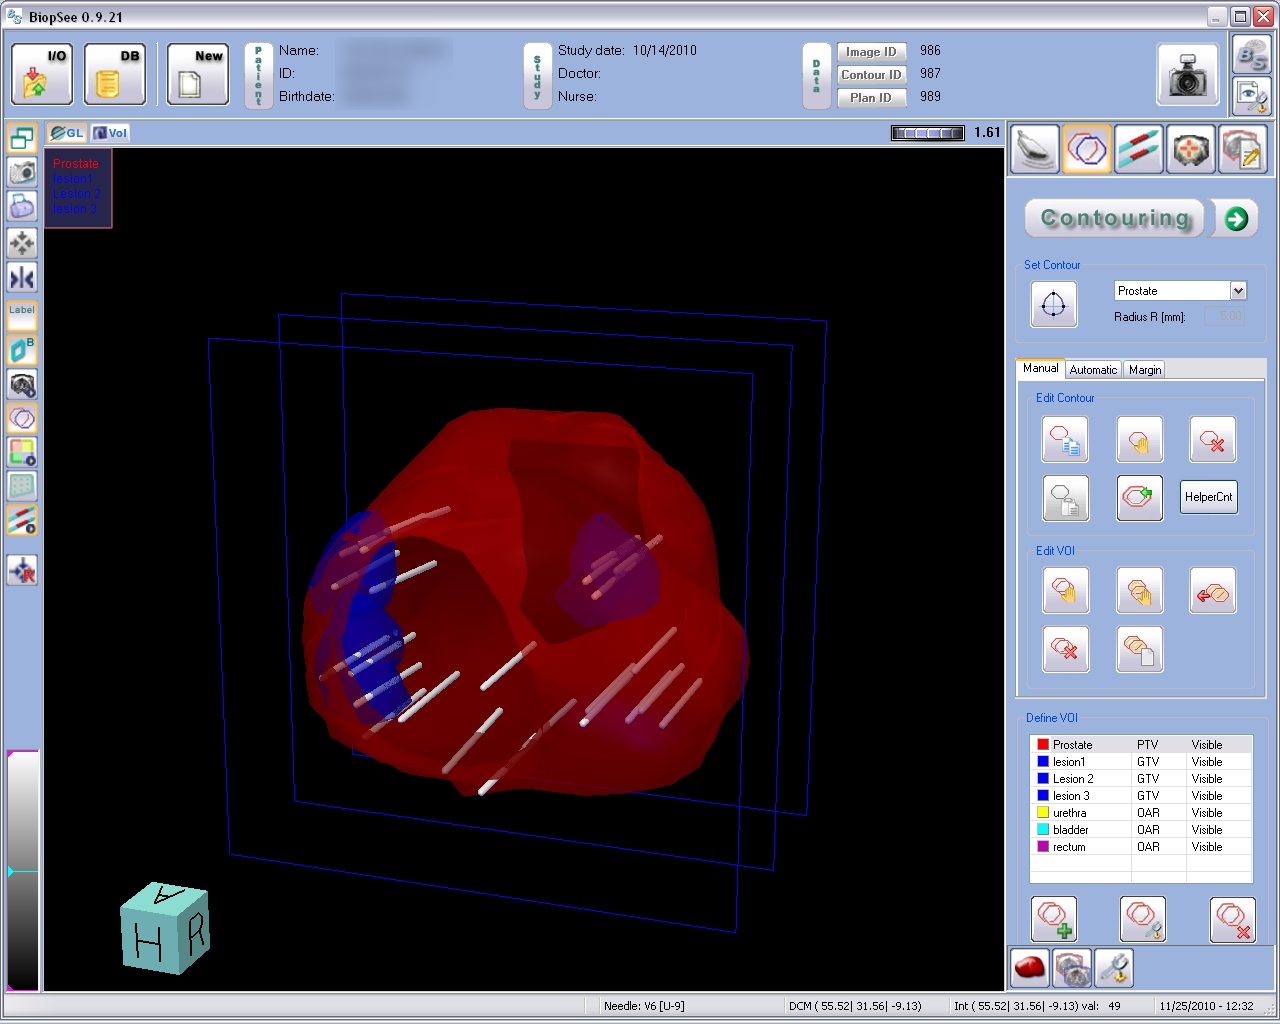1280x1024 pixels.
Task: Open the contouring module icon in top row
Action: [x=1087, y=150]
